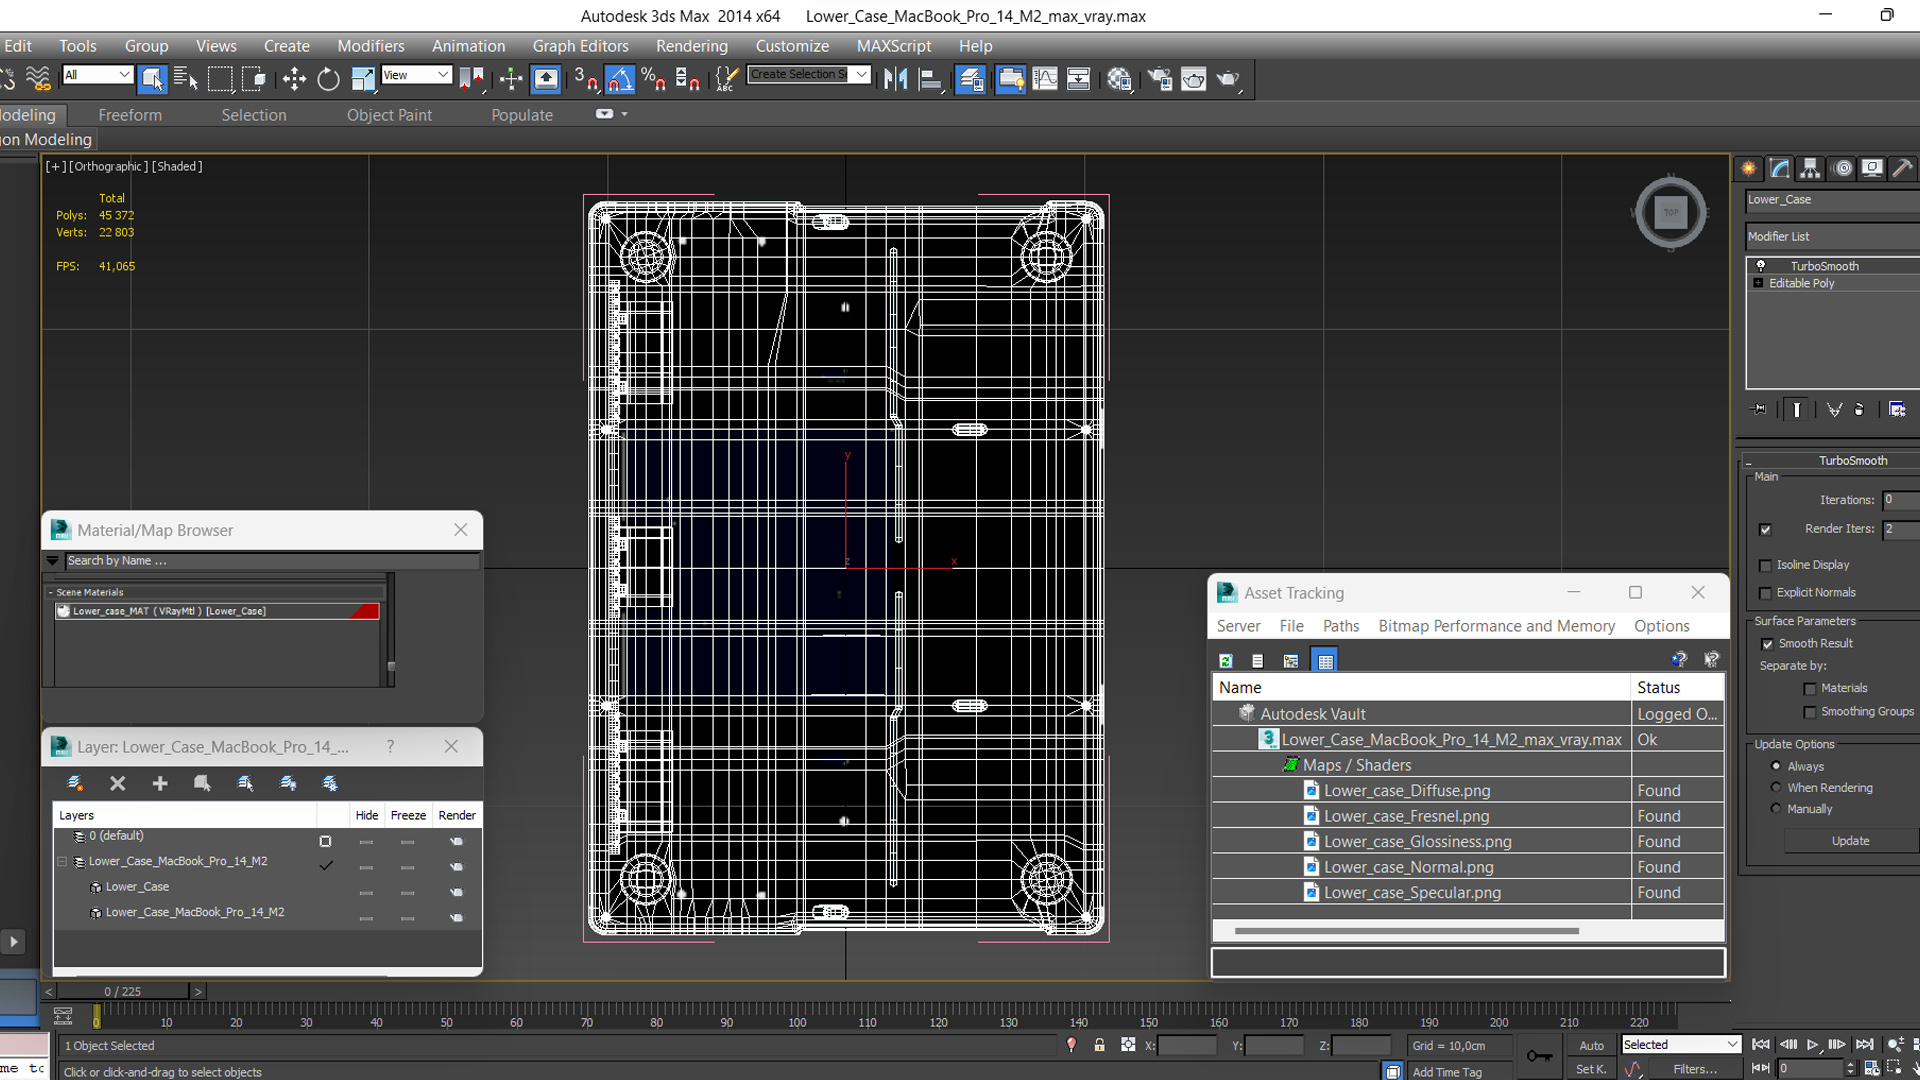The width and height of the screenshot is (1920, 1080).
Task: Click Add Time Tag
Action: pyautogui.click(x=1447, y=1072)
